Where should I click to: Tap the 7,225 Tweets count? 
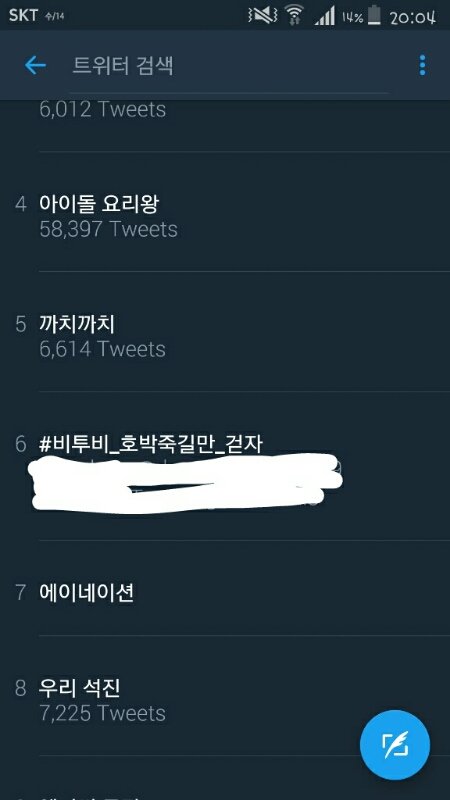[103, 713]
